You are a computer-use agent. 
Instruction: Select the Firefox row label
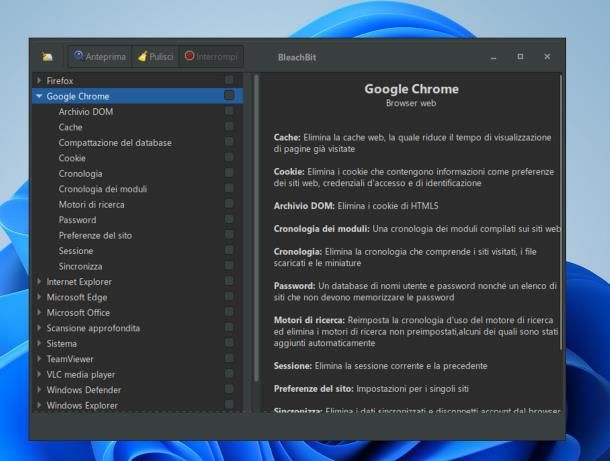[x=60, y=81]
